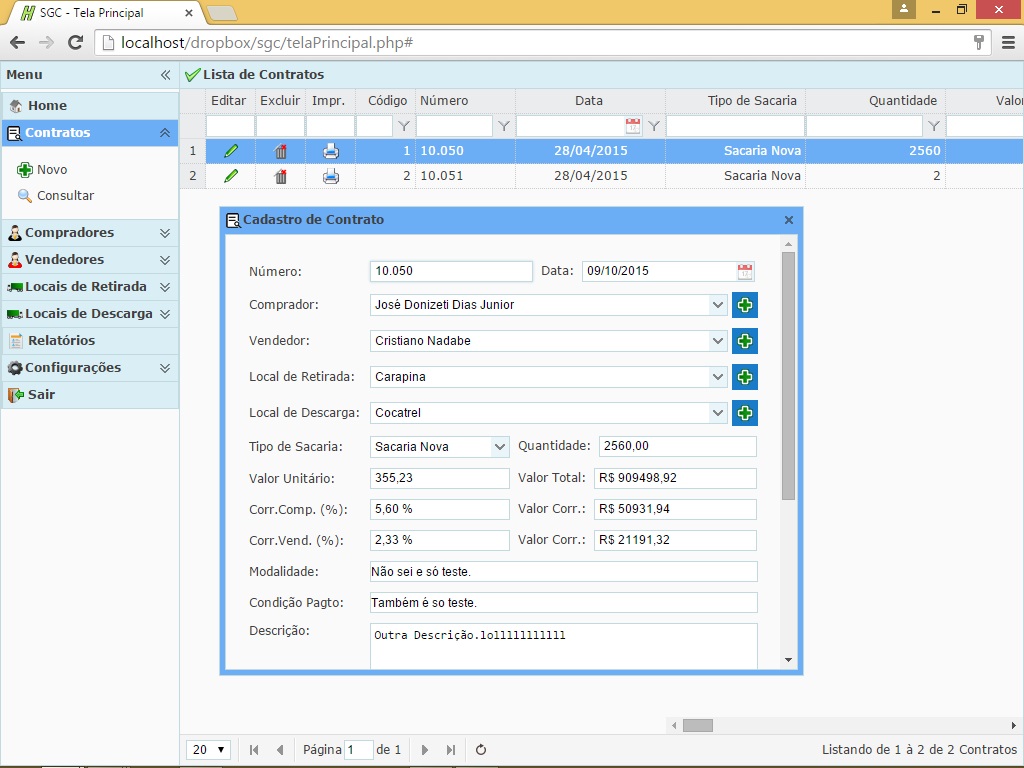Open the Relatórios menu item
Viewport: 1024px width, 768px height.
tap(90, 341)
